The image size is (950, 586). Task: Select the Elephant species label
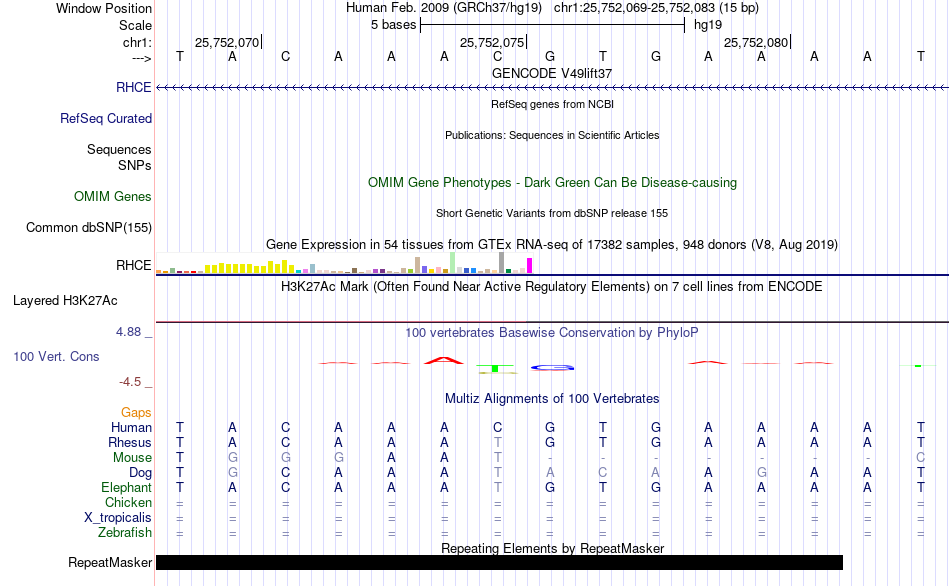click(x=126, y=487)
